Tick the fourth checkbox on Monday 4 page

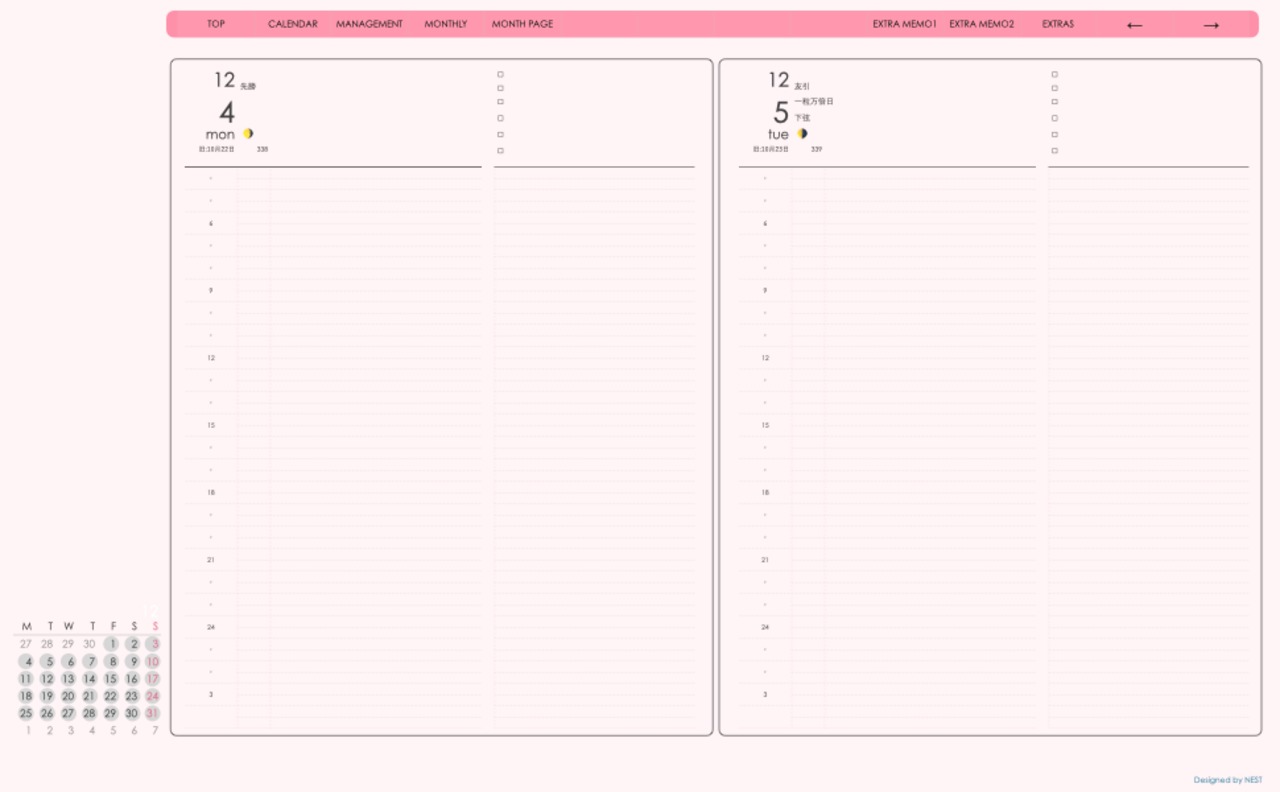point(500,118)
